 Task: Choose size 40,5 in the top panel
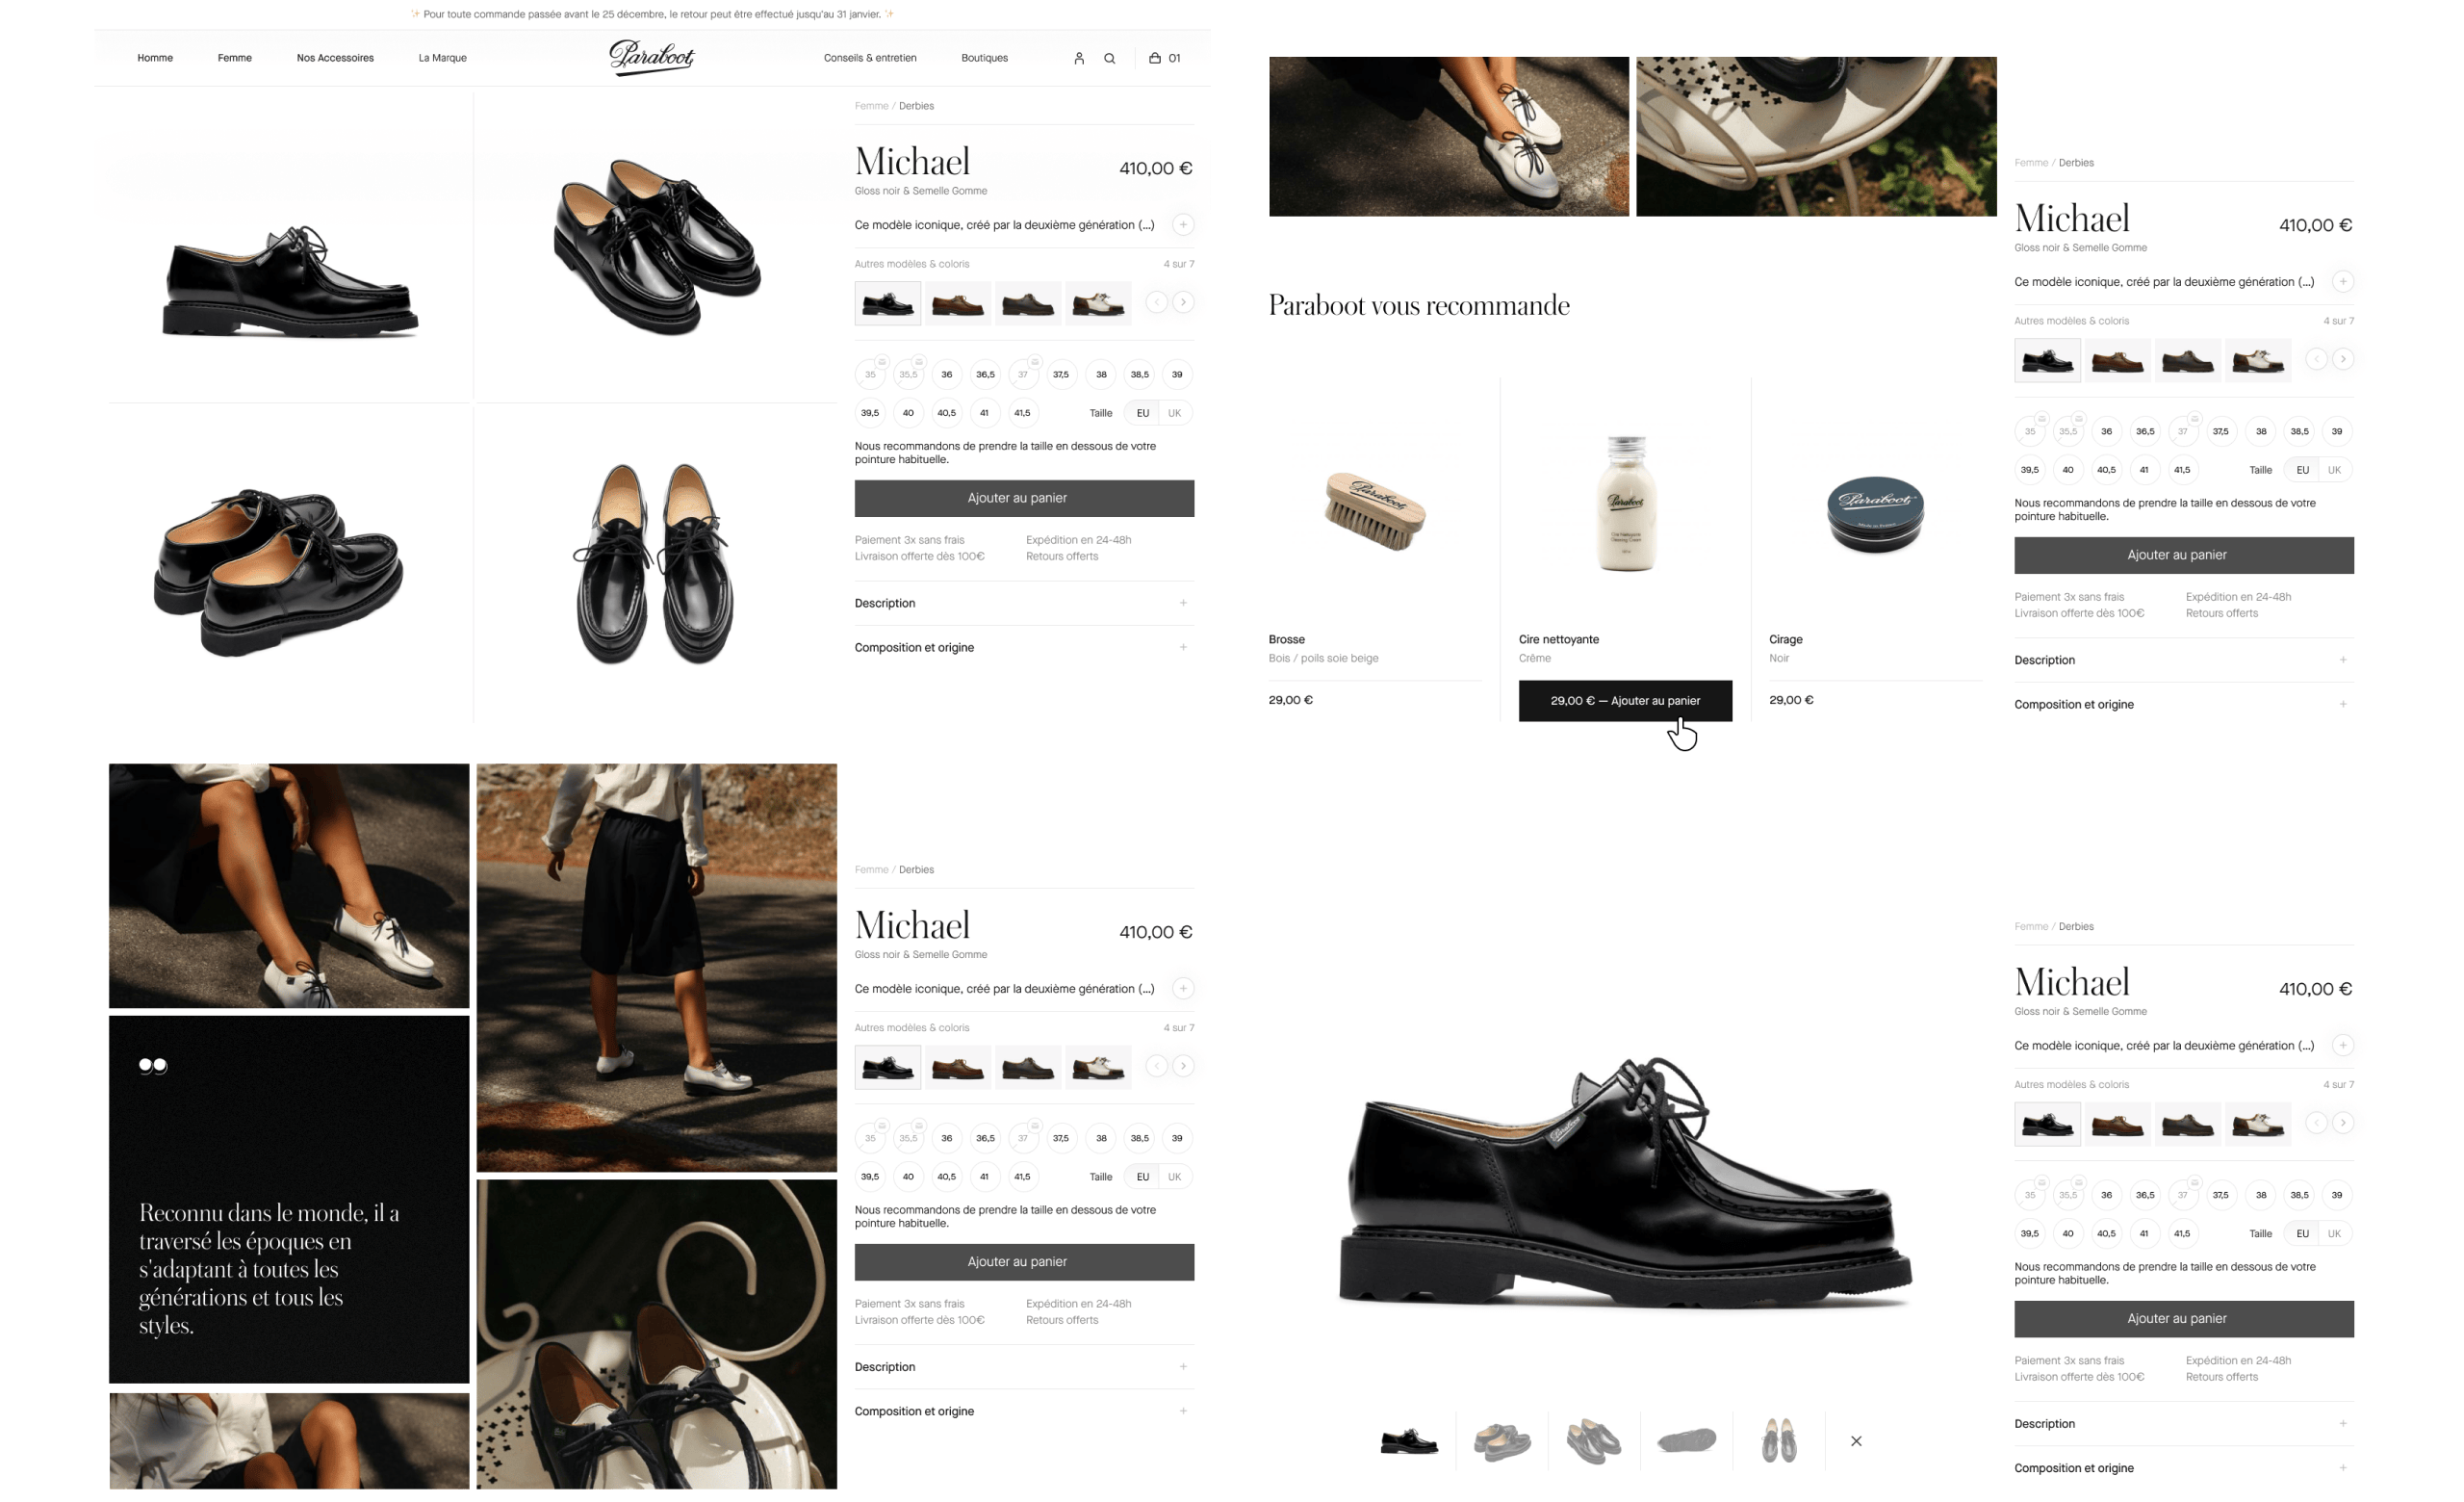pyautogui.click(x=946, y=413)
